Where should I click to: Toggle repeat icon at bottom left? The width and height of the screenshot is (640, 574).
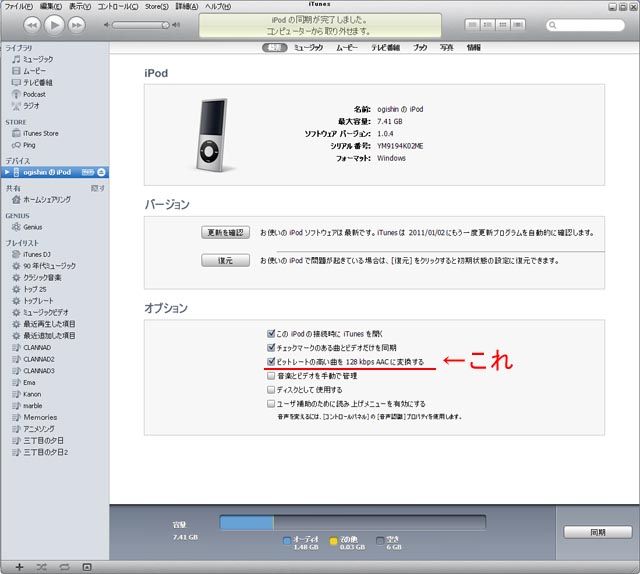[x=64, y=567]
